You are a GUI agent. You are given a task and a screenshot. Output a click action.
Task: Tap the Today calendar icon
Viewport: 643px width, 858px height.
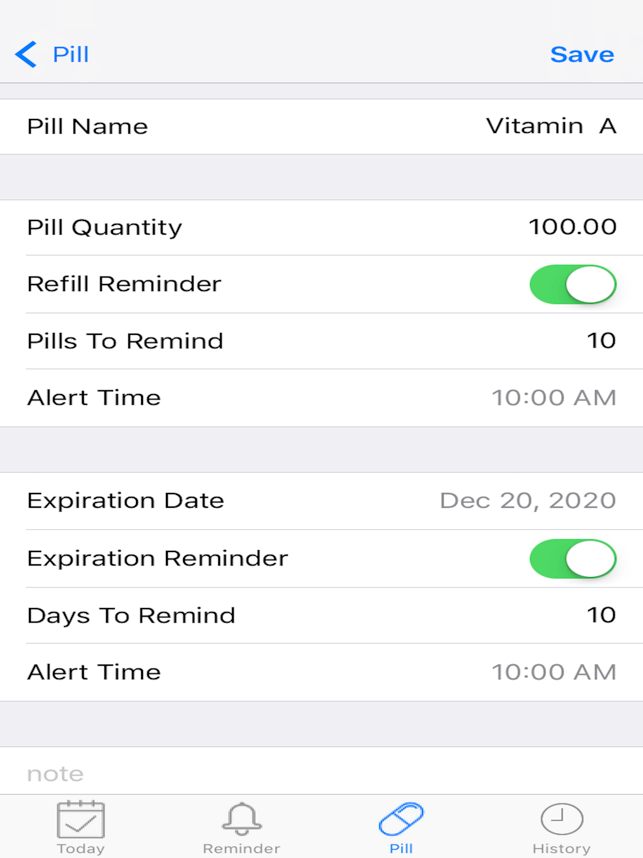click(x=83, y=820)
